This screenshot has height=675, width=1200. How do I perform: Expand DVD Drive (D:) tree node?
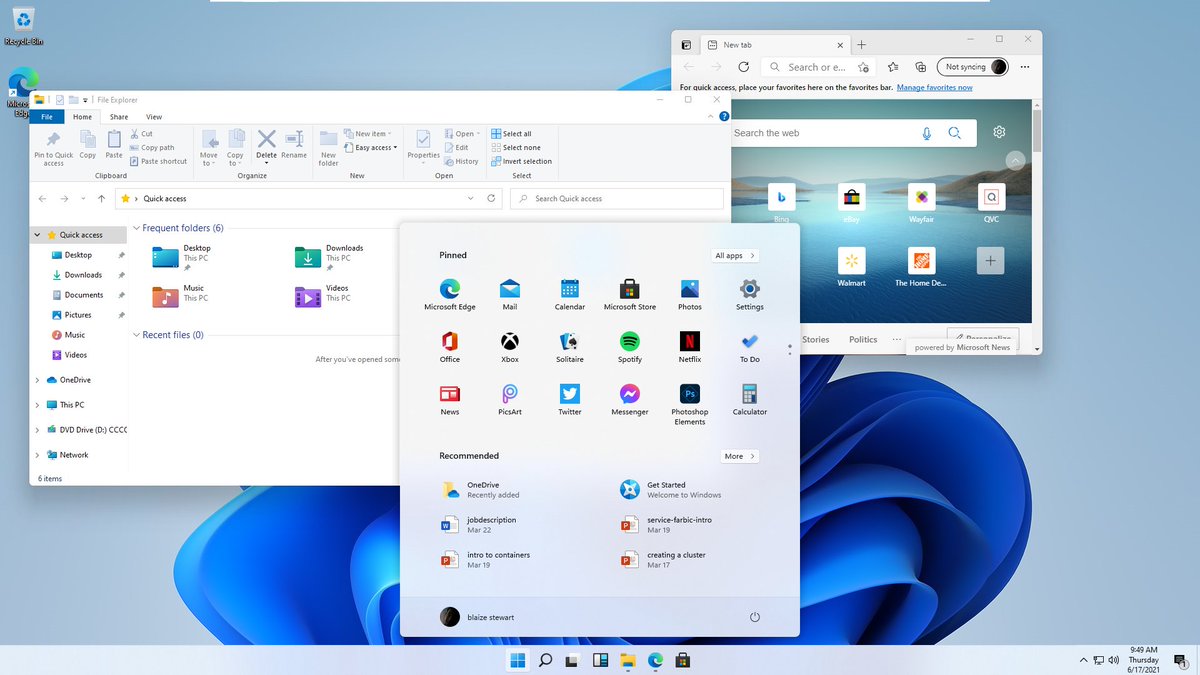coord(38,430)
